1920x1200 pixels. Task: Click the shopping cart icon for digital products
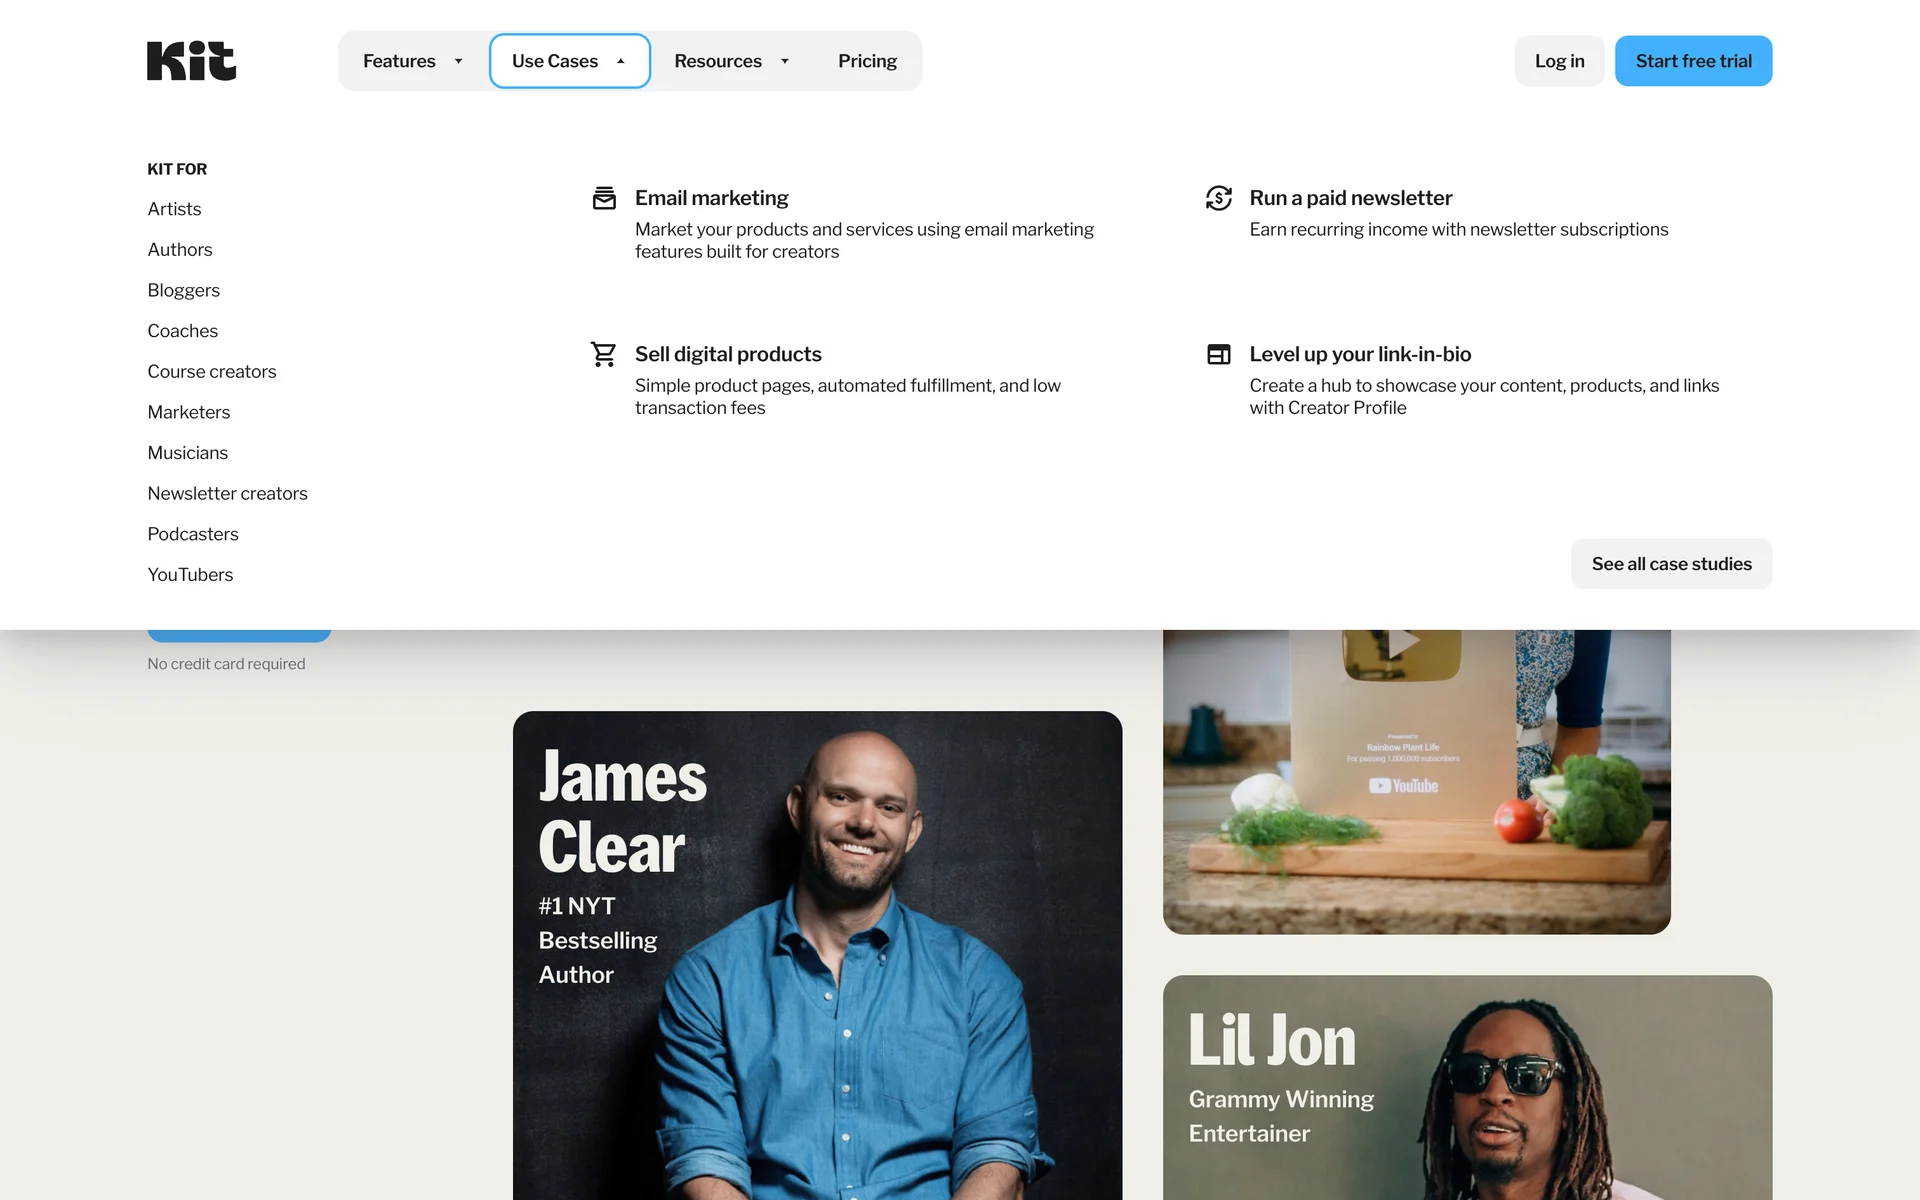604,354
